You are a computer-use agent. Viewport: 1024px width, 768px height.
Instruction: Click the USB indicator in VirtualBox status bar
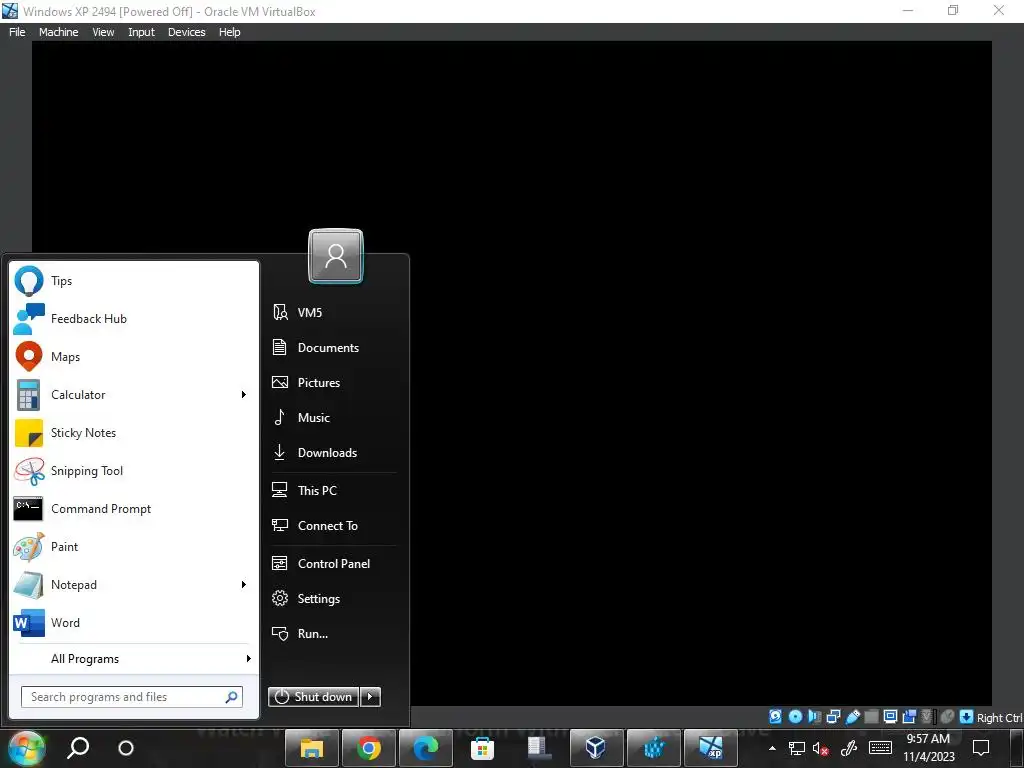tap(852, 716)
